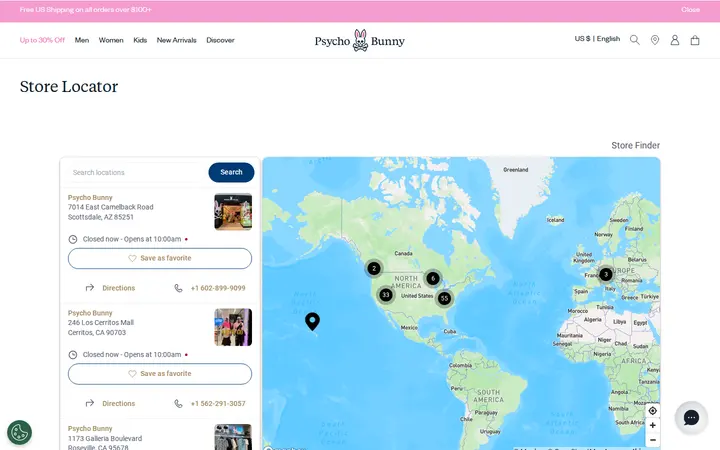Open the Women menu
This screenshot has height=450, width=720.
click(x=111, y=40)
